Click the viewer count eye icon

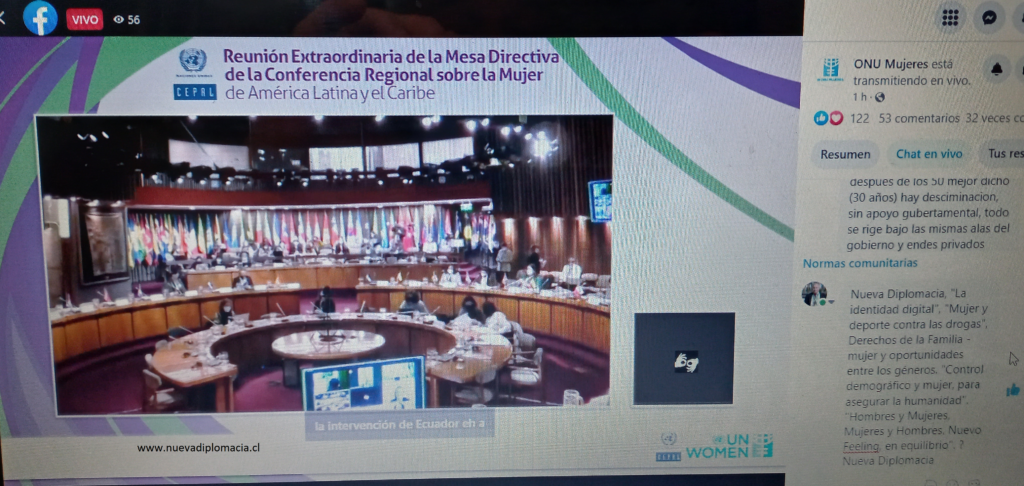click(118, 20)
